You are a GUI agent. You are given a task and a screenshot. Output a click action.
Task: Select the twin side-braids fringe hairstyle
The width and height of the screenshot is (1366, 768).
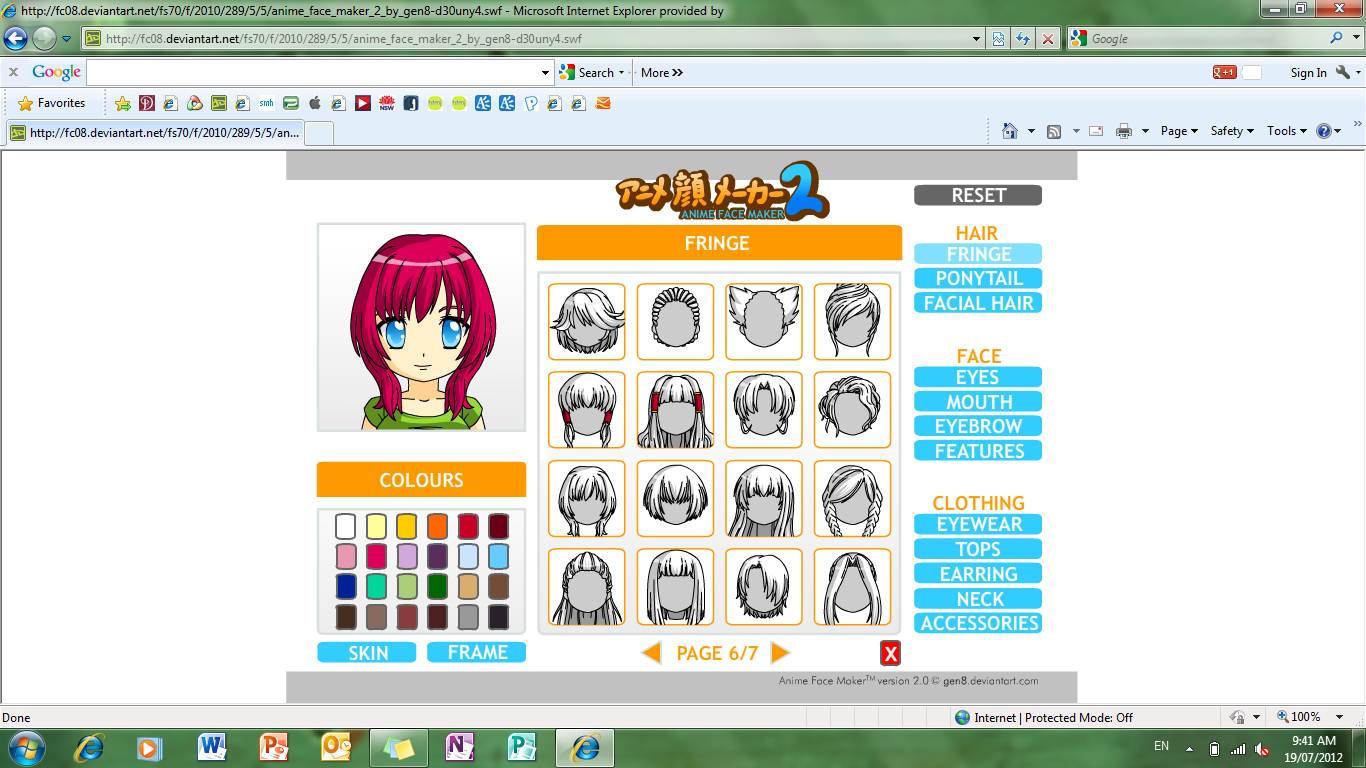click(852, 498)
